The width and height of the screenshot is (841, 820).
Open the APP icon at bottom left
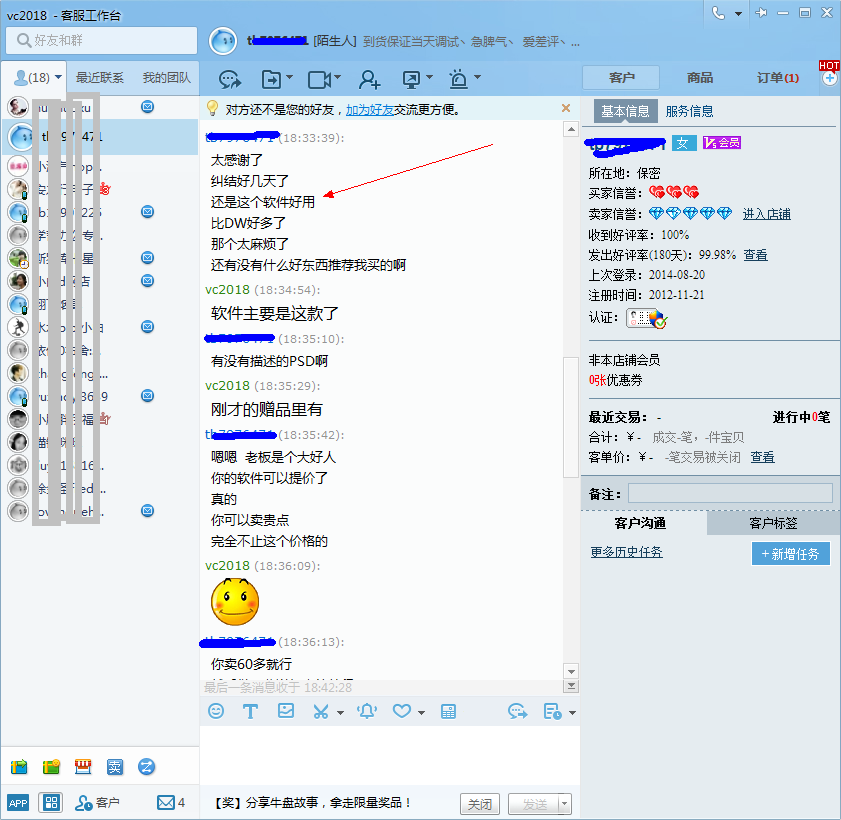[x=18, y=802]
